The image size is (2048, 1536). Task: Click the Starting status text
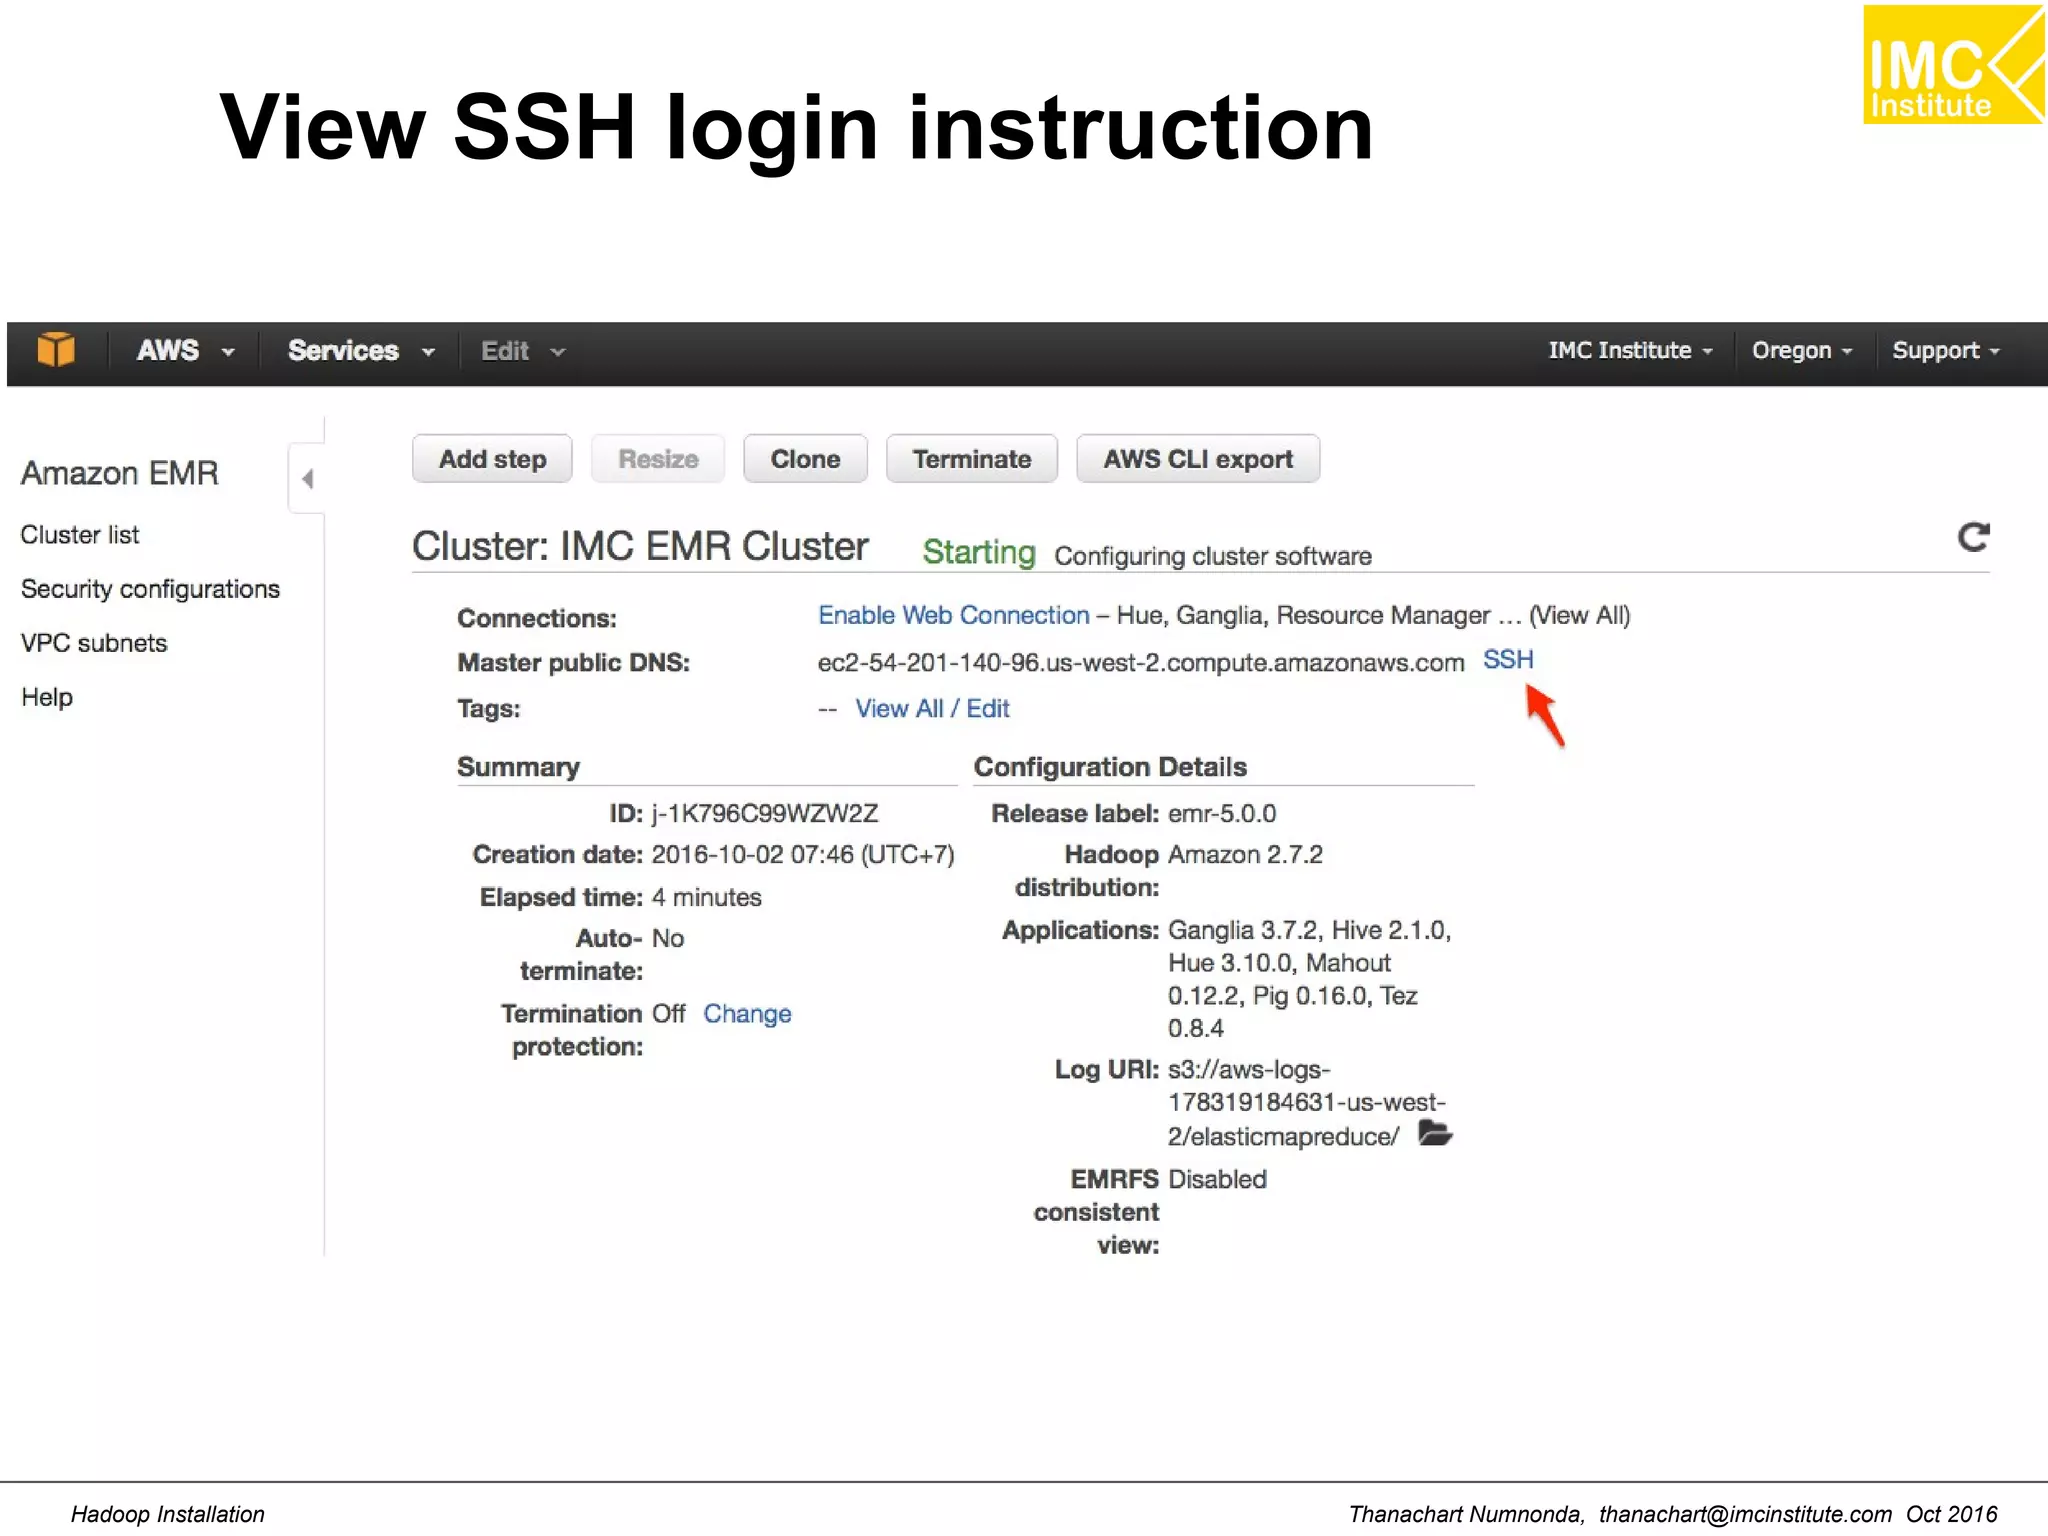pyautogui.click(x=978, y=552)
